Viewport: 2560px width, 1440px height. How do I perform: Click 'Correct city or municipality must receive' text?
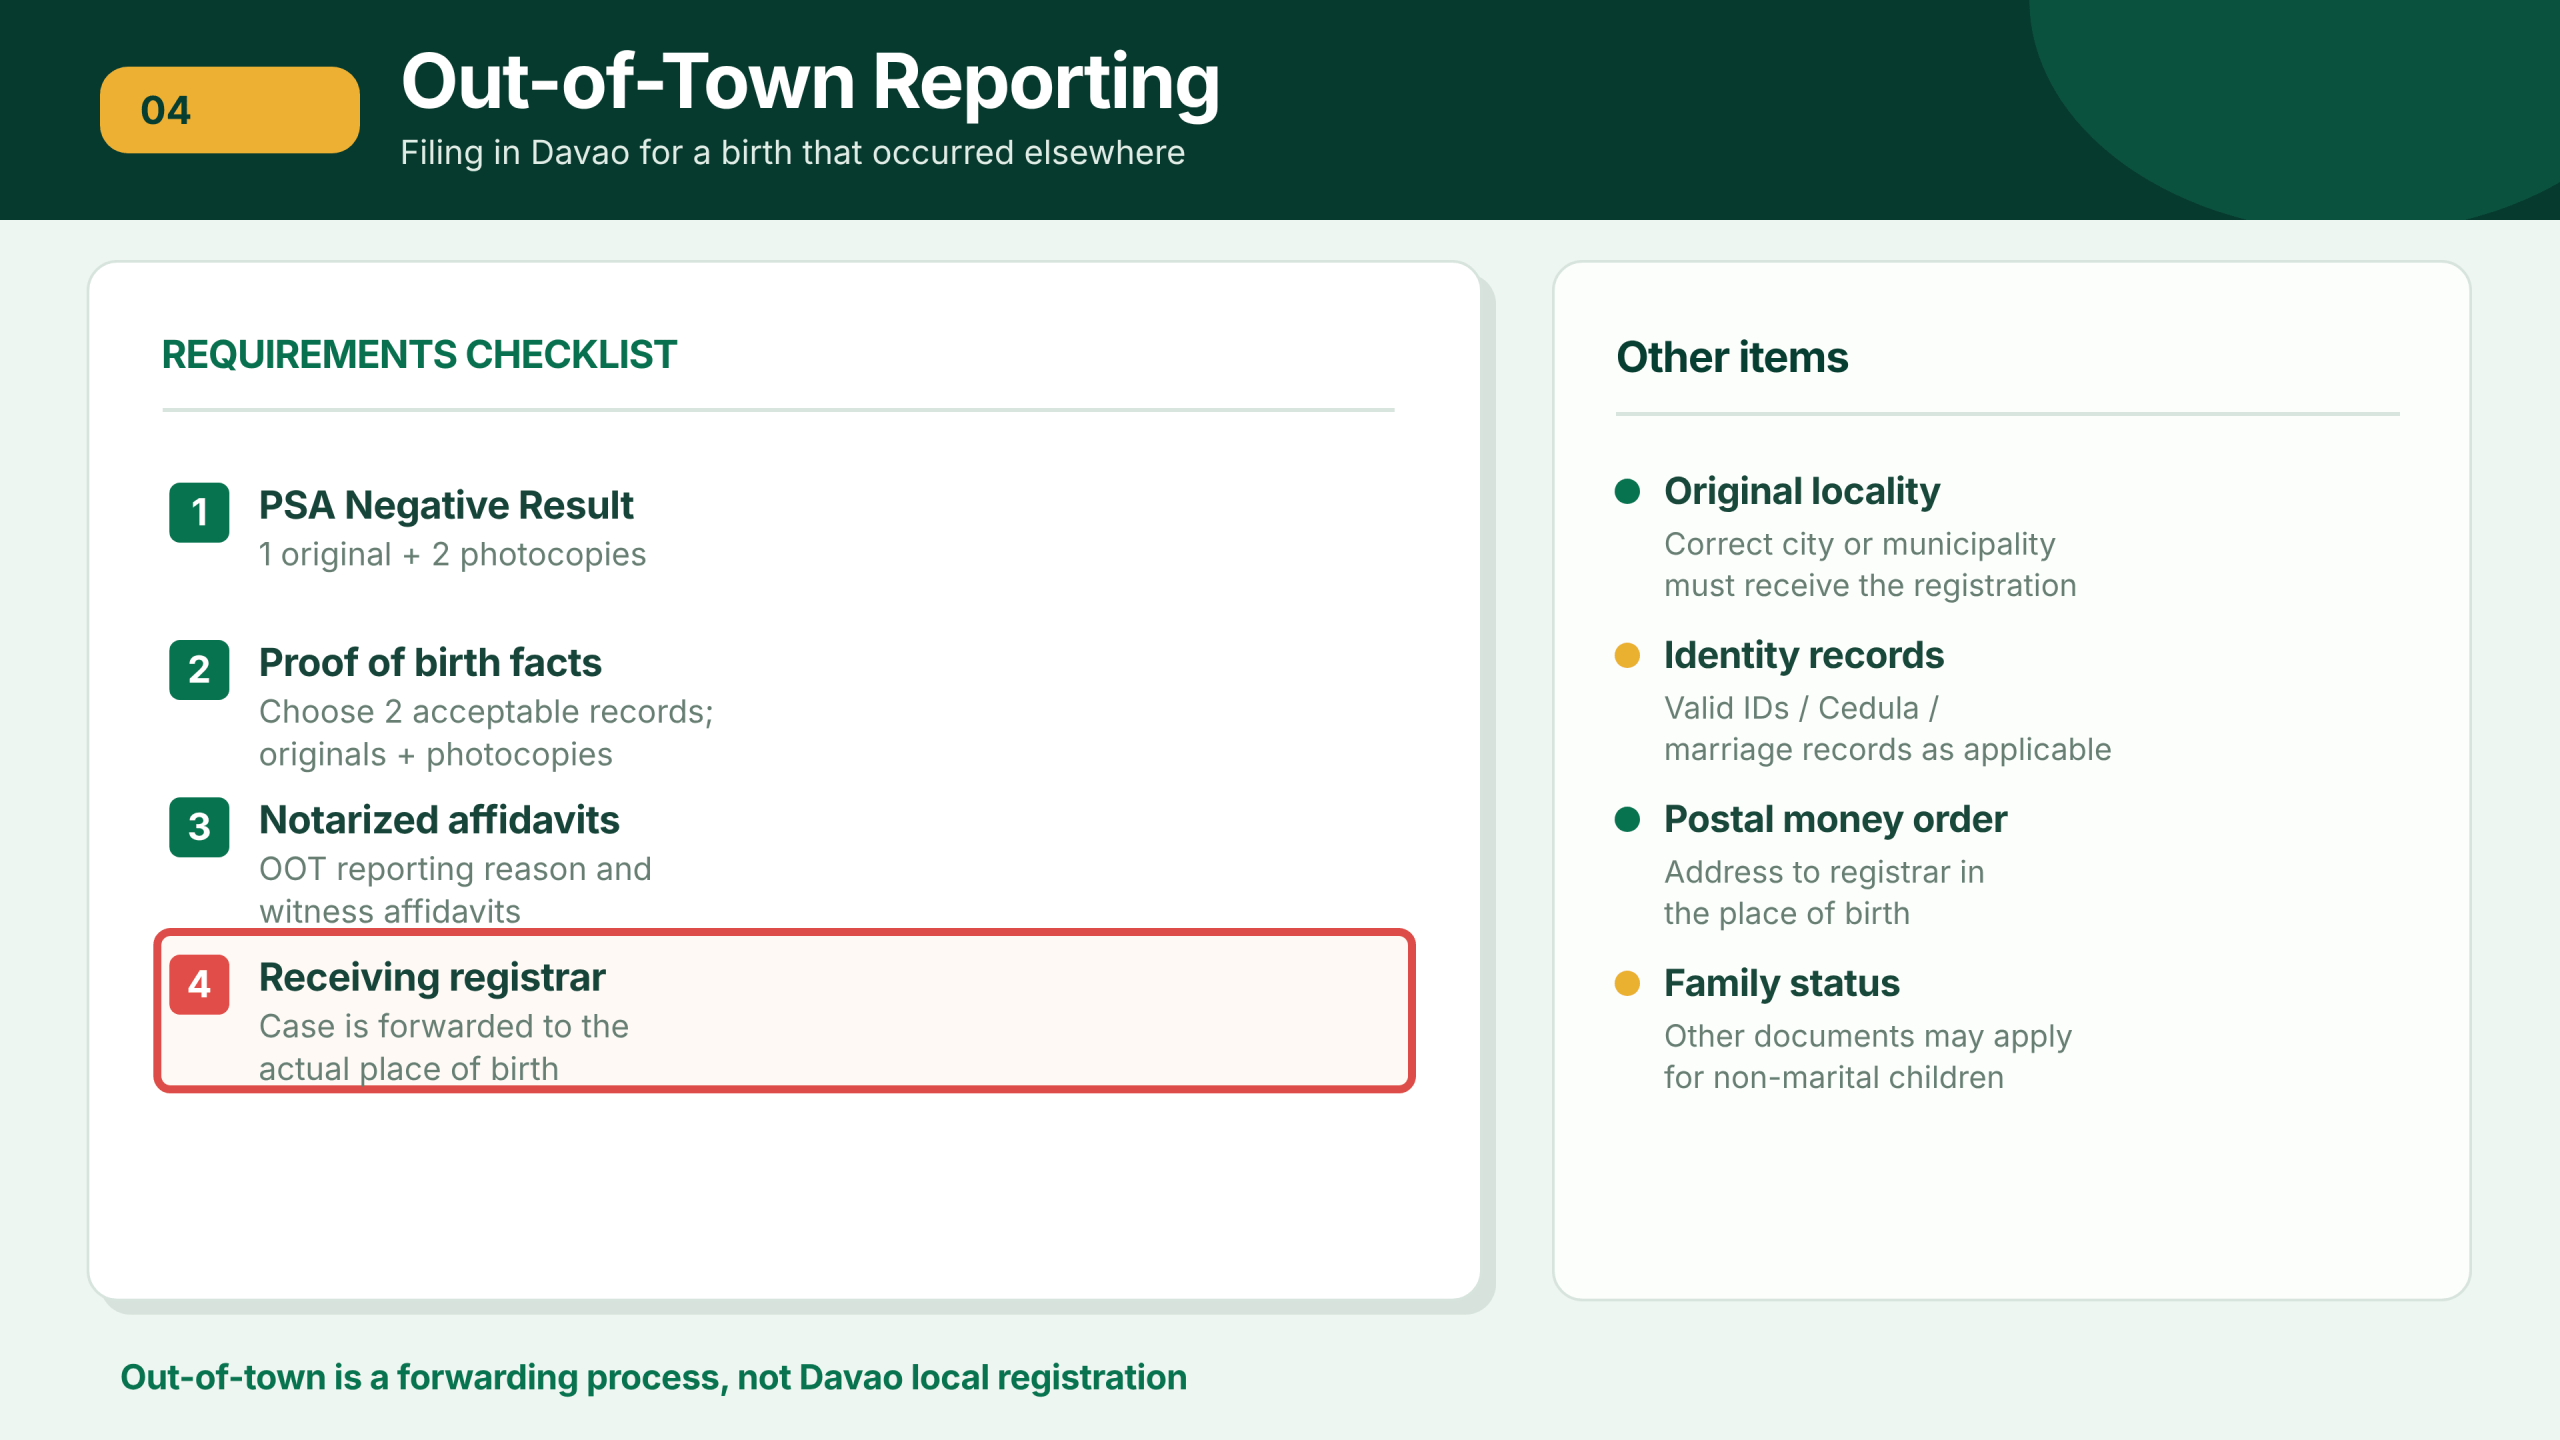tap(1870, 564)
